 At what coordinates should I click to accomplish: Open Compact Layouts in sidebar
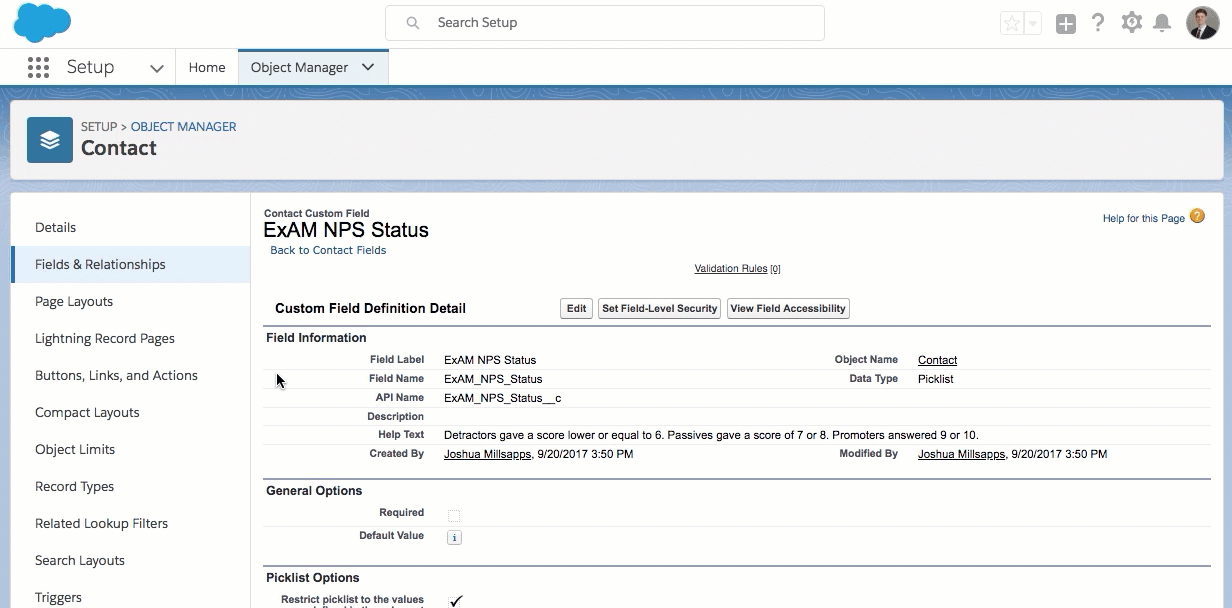pyautogui.click(x=130, y=413)
